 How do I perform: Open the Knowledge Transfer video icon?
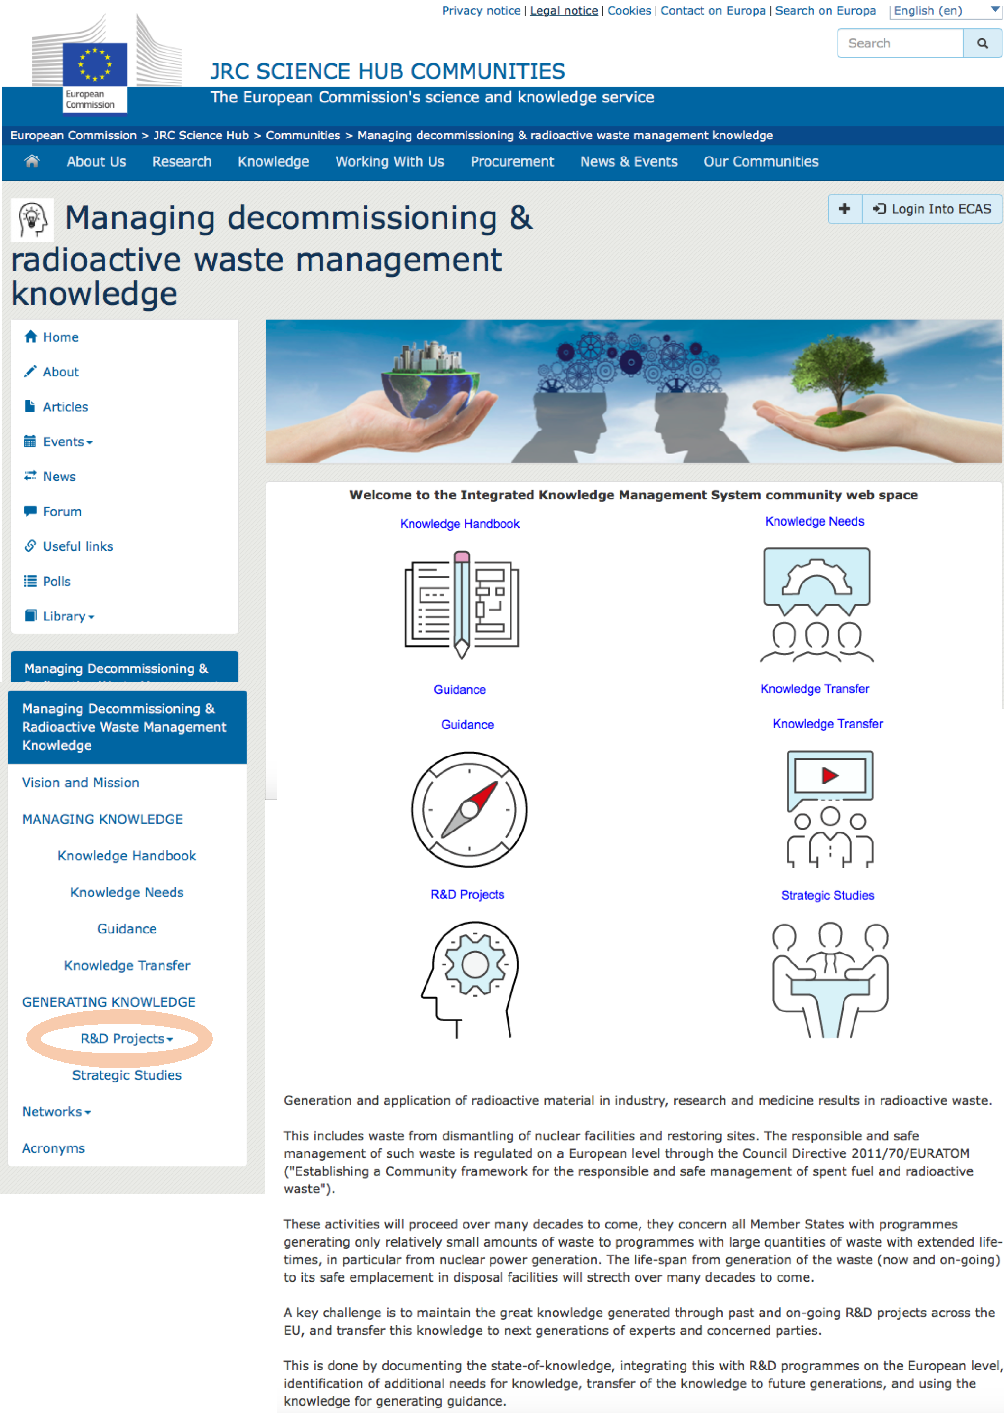click(x=829, y=808)
